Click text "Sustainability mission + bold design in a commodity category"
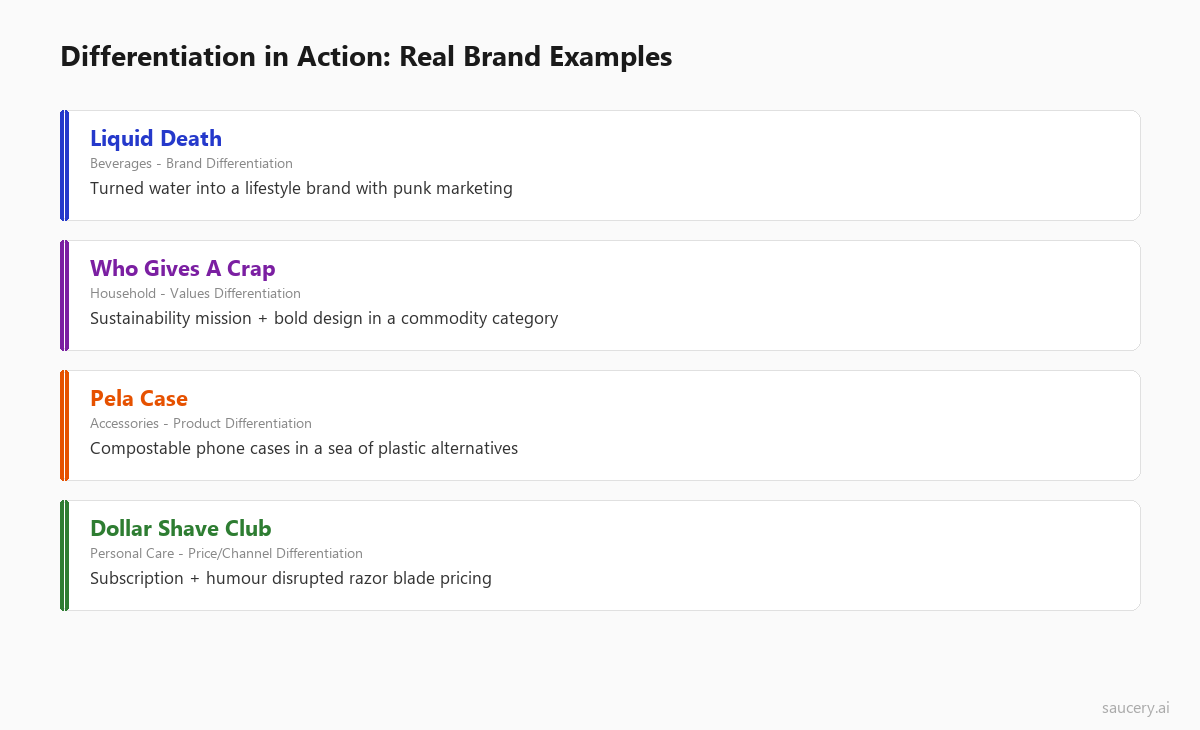The height and width of the screenshot is (730, 1200). click(x=324, y=318)
